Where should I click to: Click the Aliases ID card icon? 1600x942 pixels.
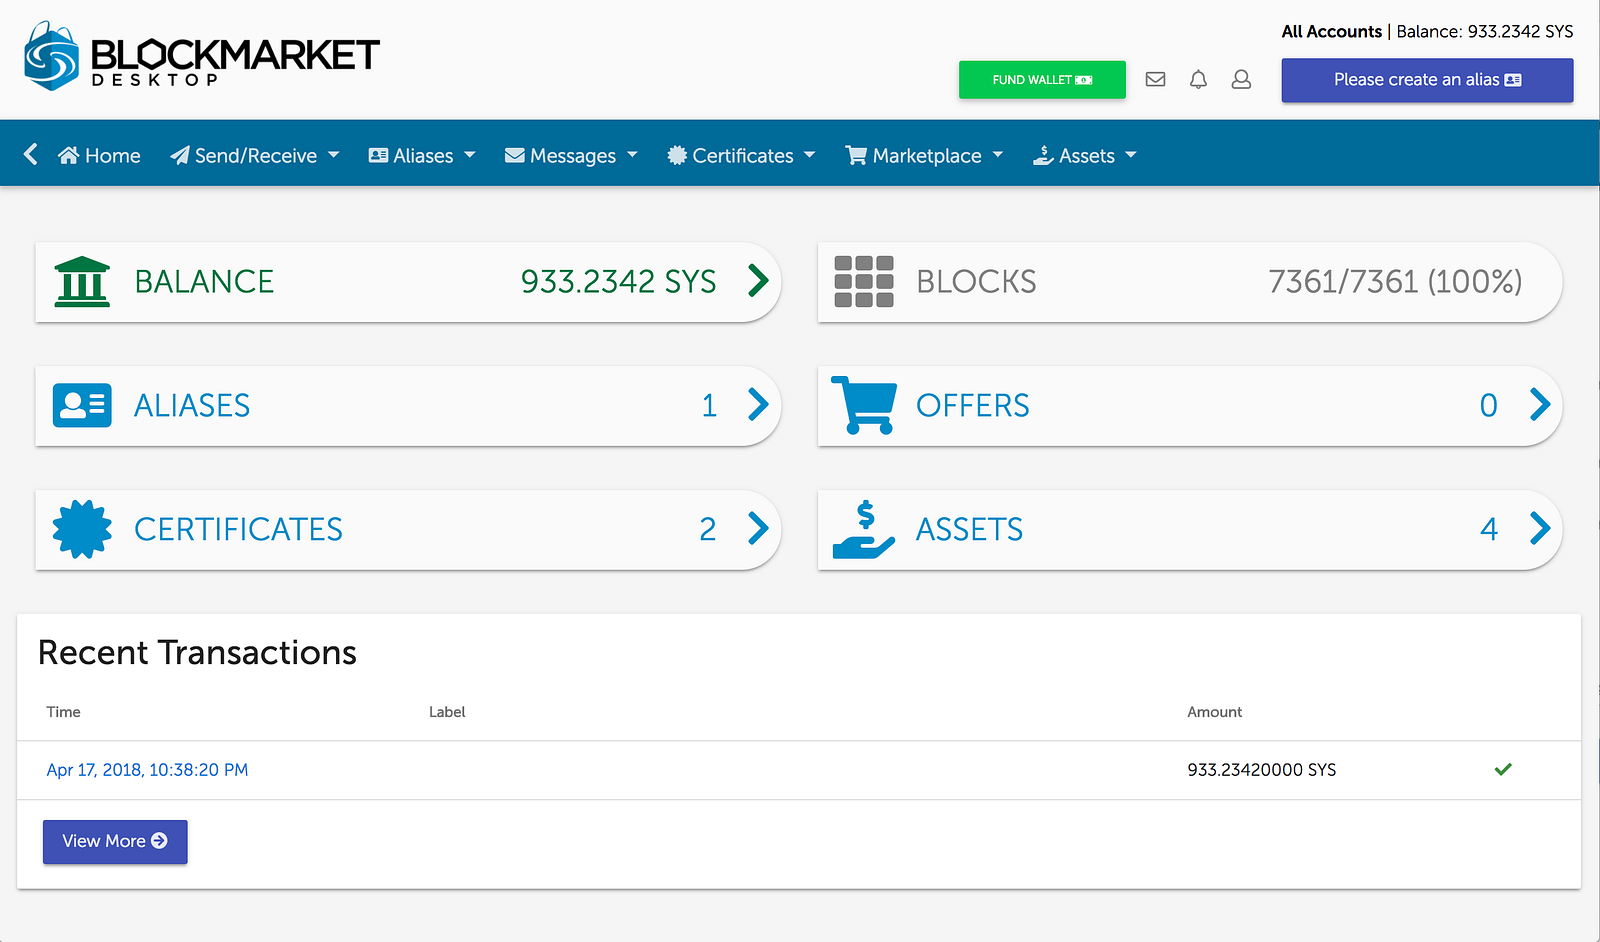[82, 405]
